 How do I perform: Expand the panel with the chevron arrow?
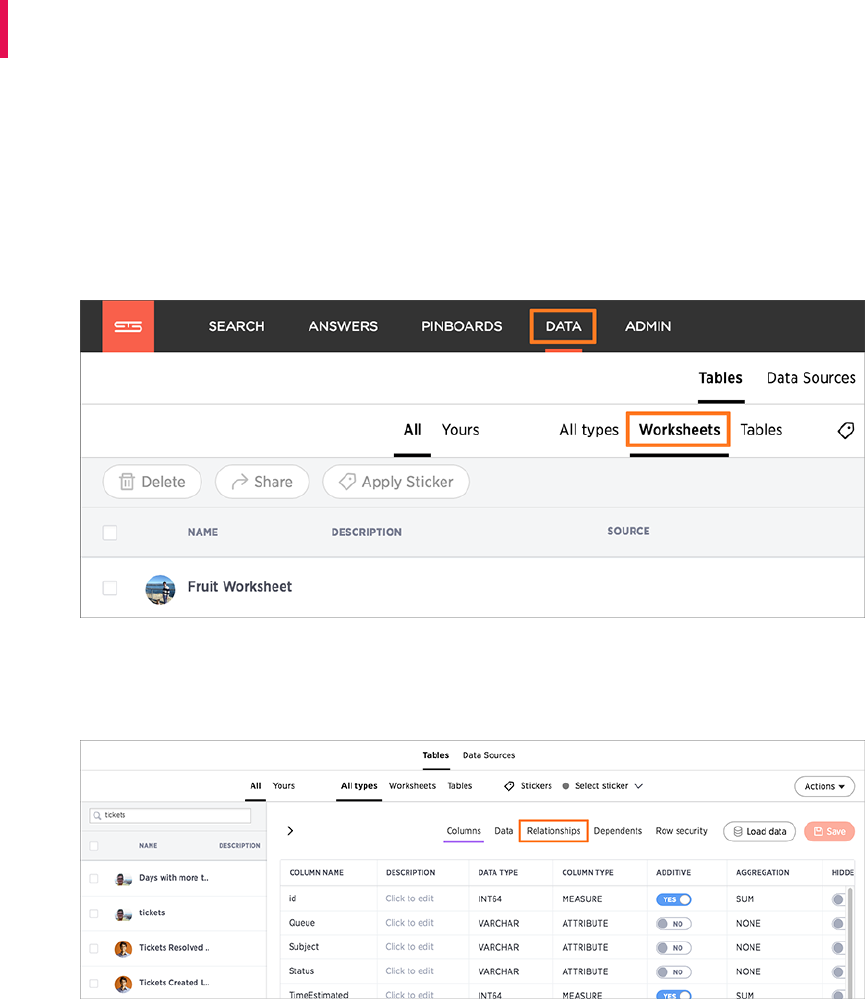pyautogui.click(x=290, y=831)
